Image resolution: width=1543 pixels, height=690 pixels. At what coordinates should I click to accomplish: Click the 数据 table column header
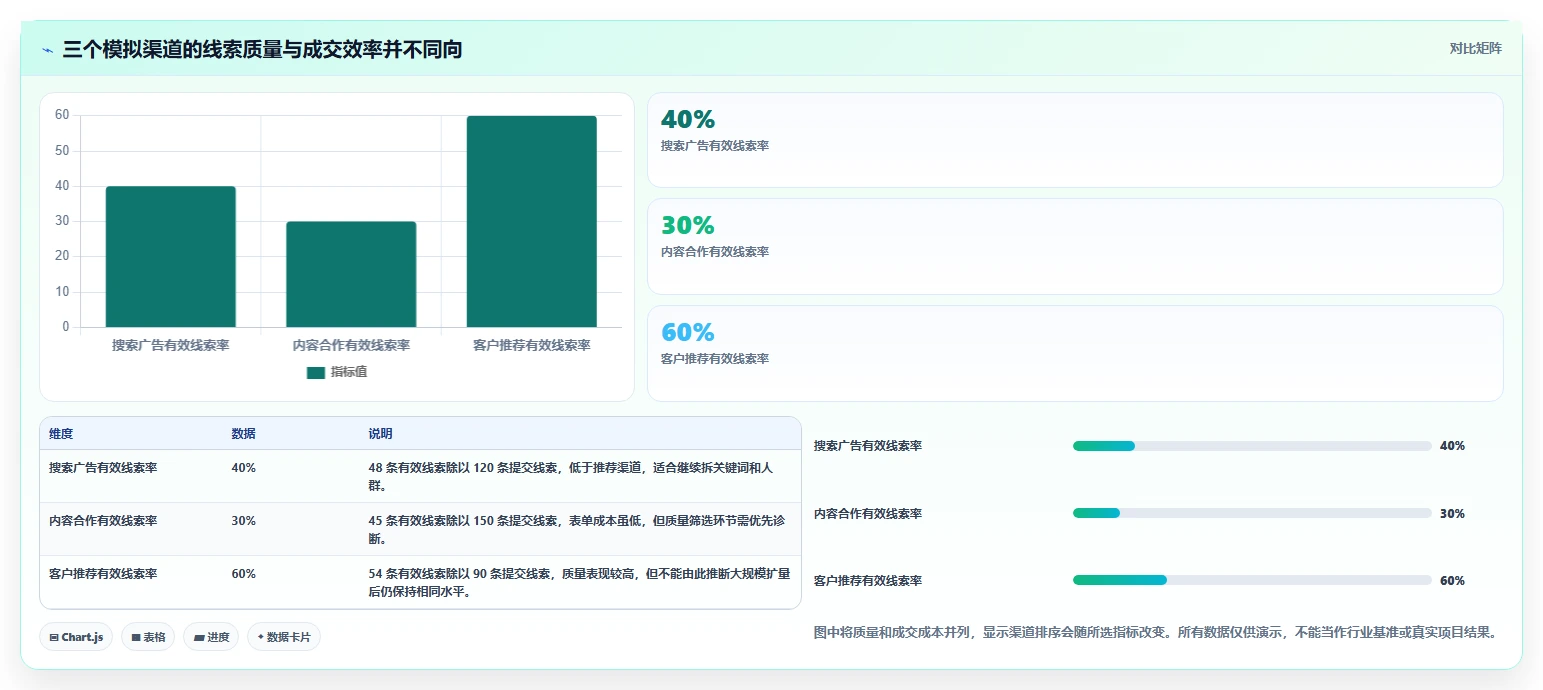pyautogui.click(x=243, y=434)
